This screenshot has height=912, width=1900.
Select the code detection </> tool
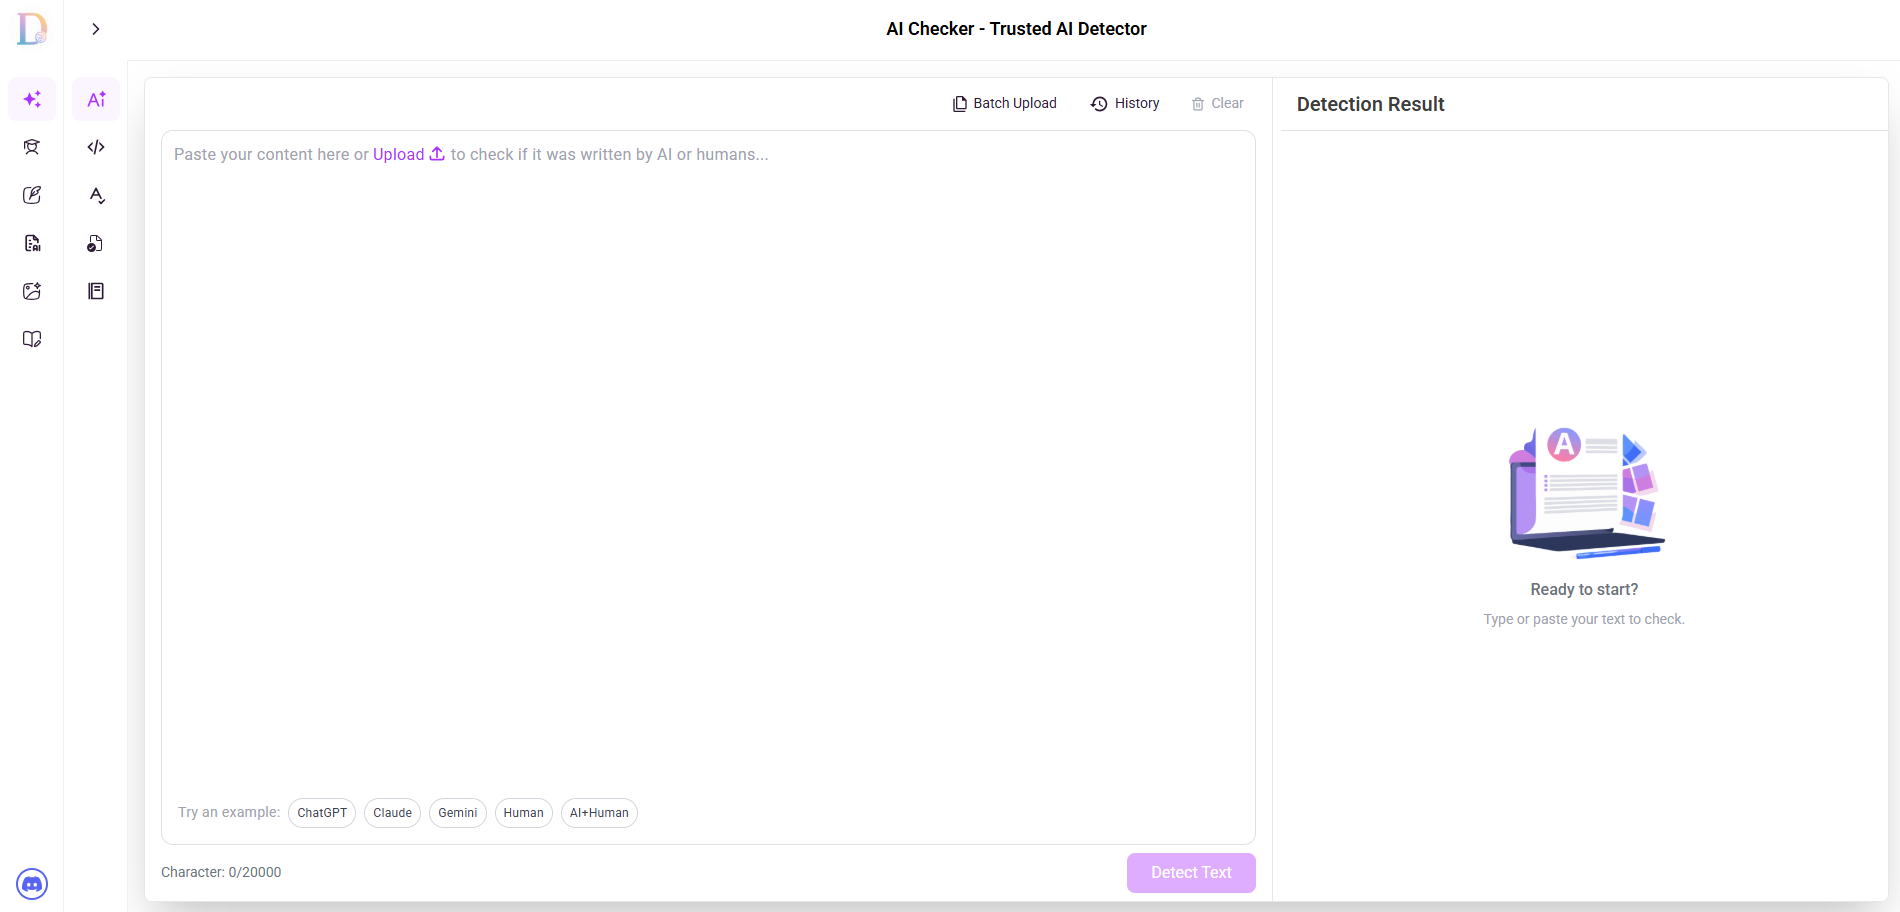pos(95,147)
